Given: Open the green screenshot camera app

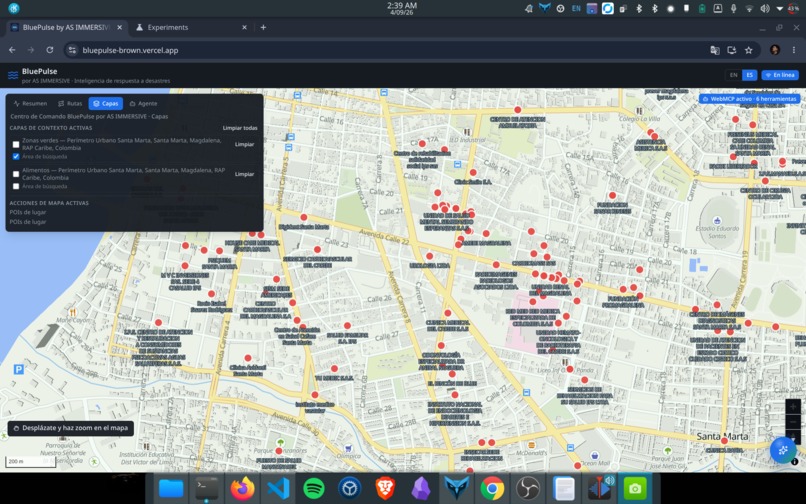Looking at the screenshot, I should pos(635,488).
